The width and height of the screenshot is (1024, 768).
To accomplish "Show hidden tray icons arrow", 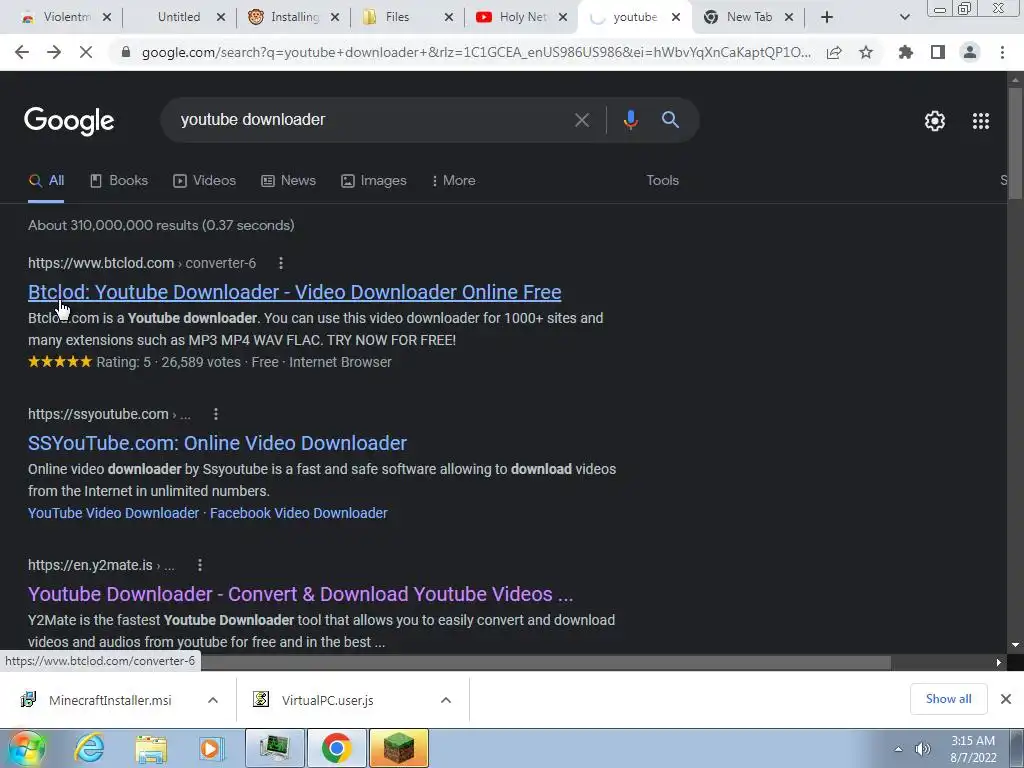I will point(899,749).
